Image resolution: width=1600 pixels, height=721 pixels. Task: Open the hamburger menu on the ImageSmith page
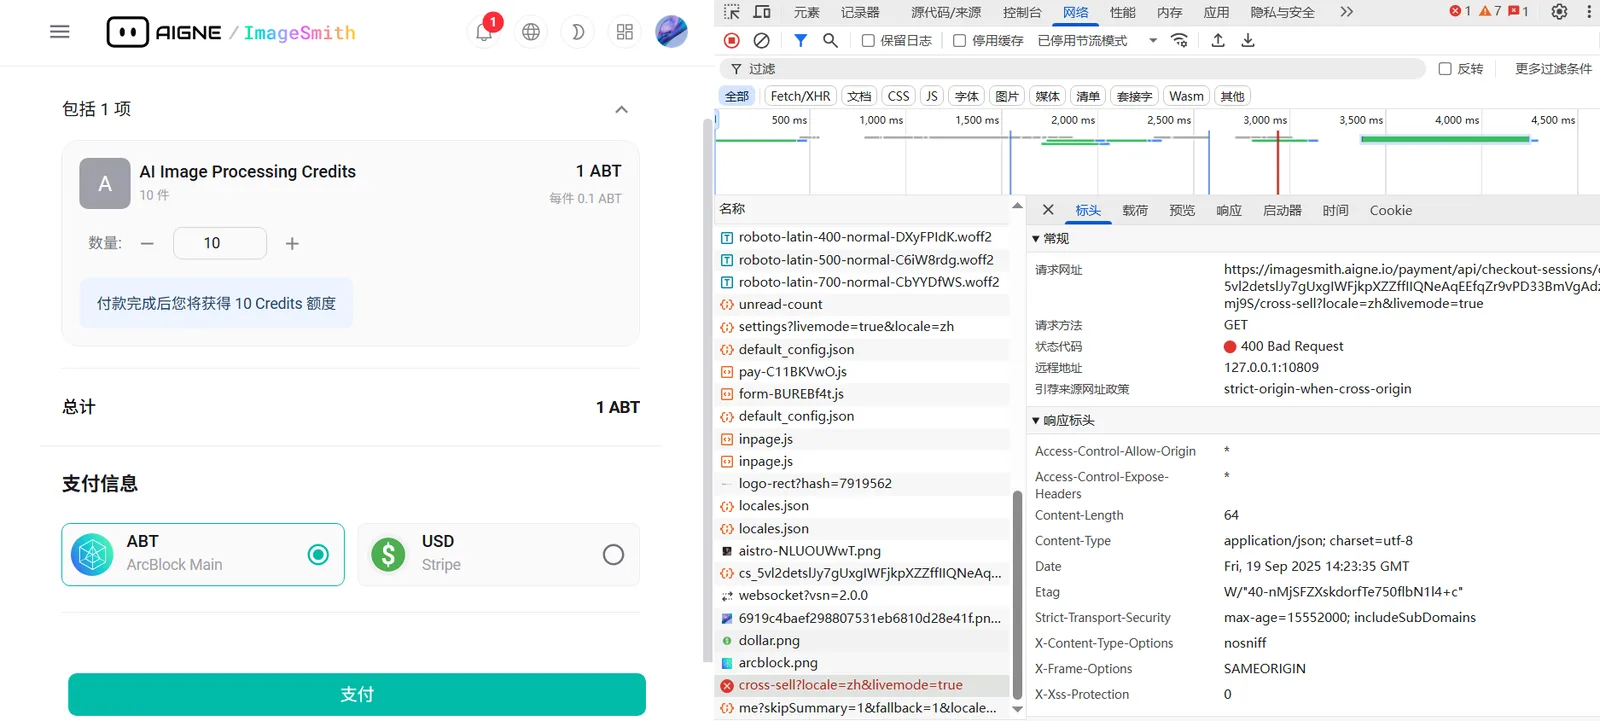click(x=60, y=32)
